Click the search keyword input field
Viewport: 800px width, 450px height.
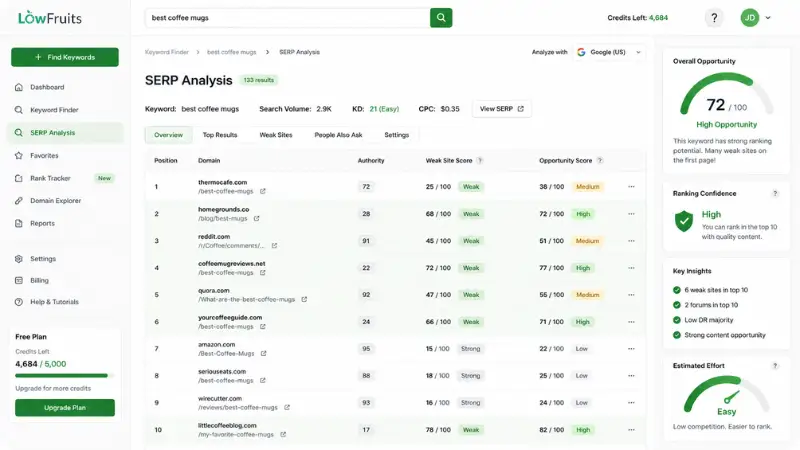[288, 18]
